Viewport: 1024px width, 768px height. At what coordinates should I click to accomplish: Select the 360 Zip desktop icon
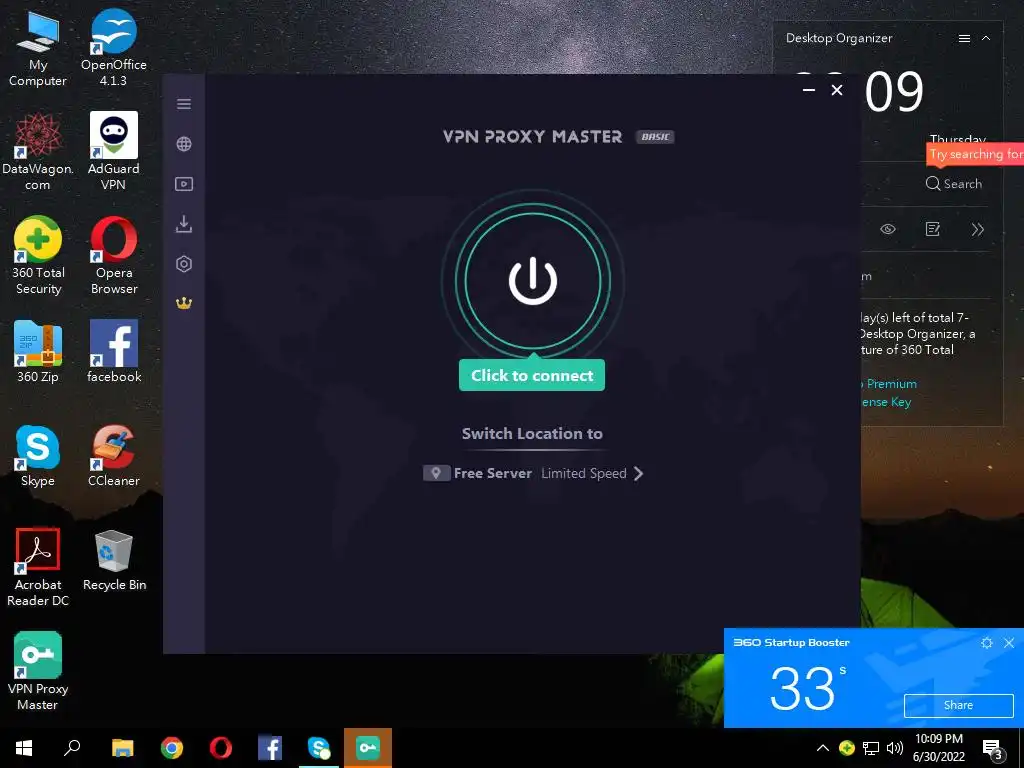point(38,351)
